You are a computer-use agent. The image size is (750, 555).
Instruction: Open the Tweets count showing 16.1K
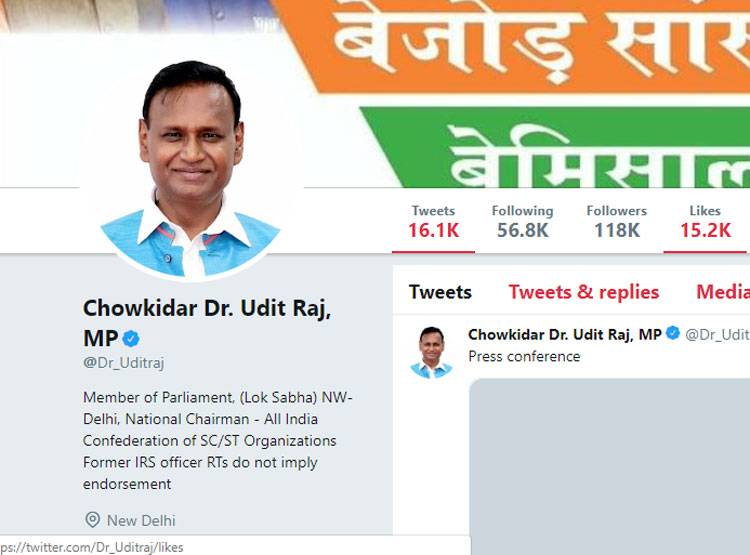point(433,222)
